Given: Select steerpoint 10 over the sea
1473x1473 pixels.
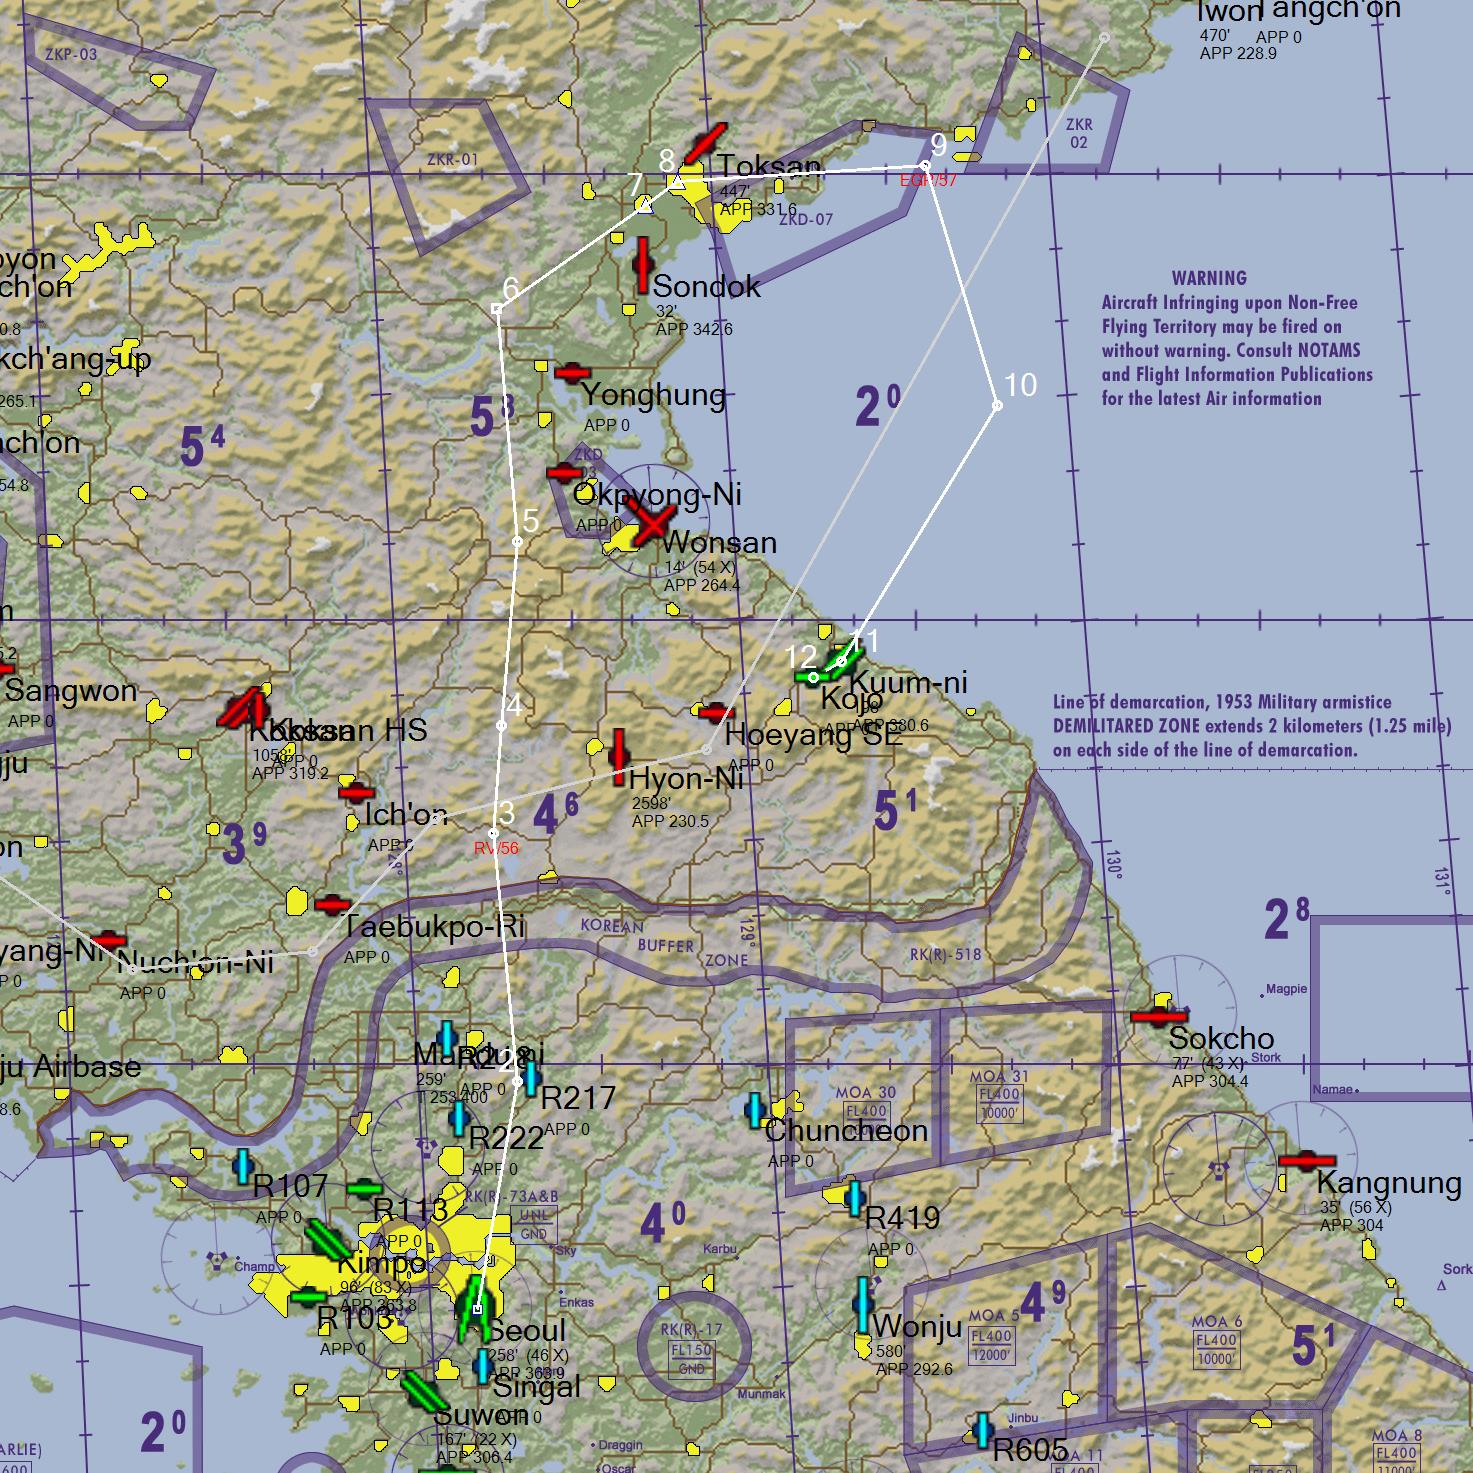Looking at the screenshot, I should [x=996, y=405].
